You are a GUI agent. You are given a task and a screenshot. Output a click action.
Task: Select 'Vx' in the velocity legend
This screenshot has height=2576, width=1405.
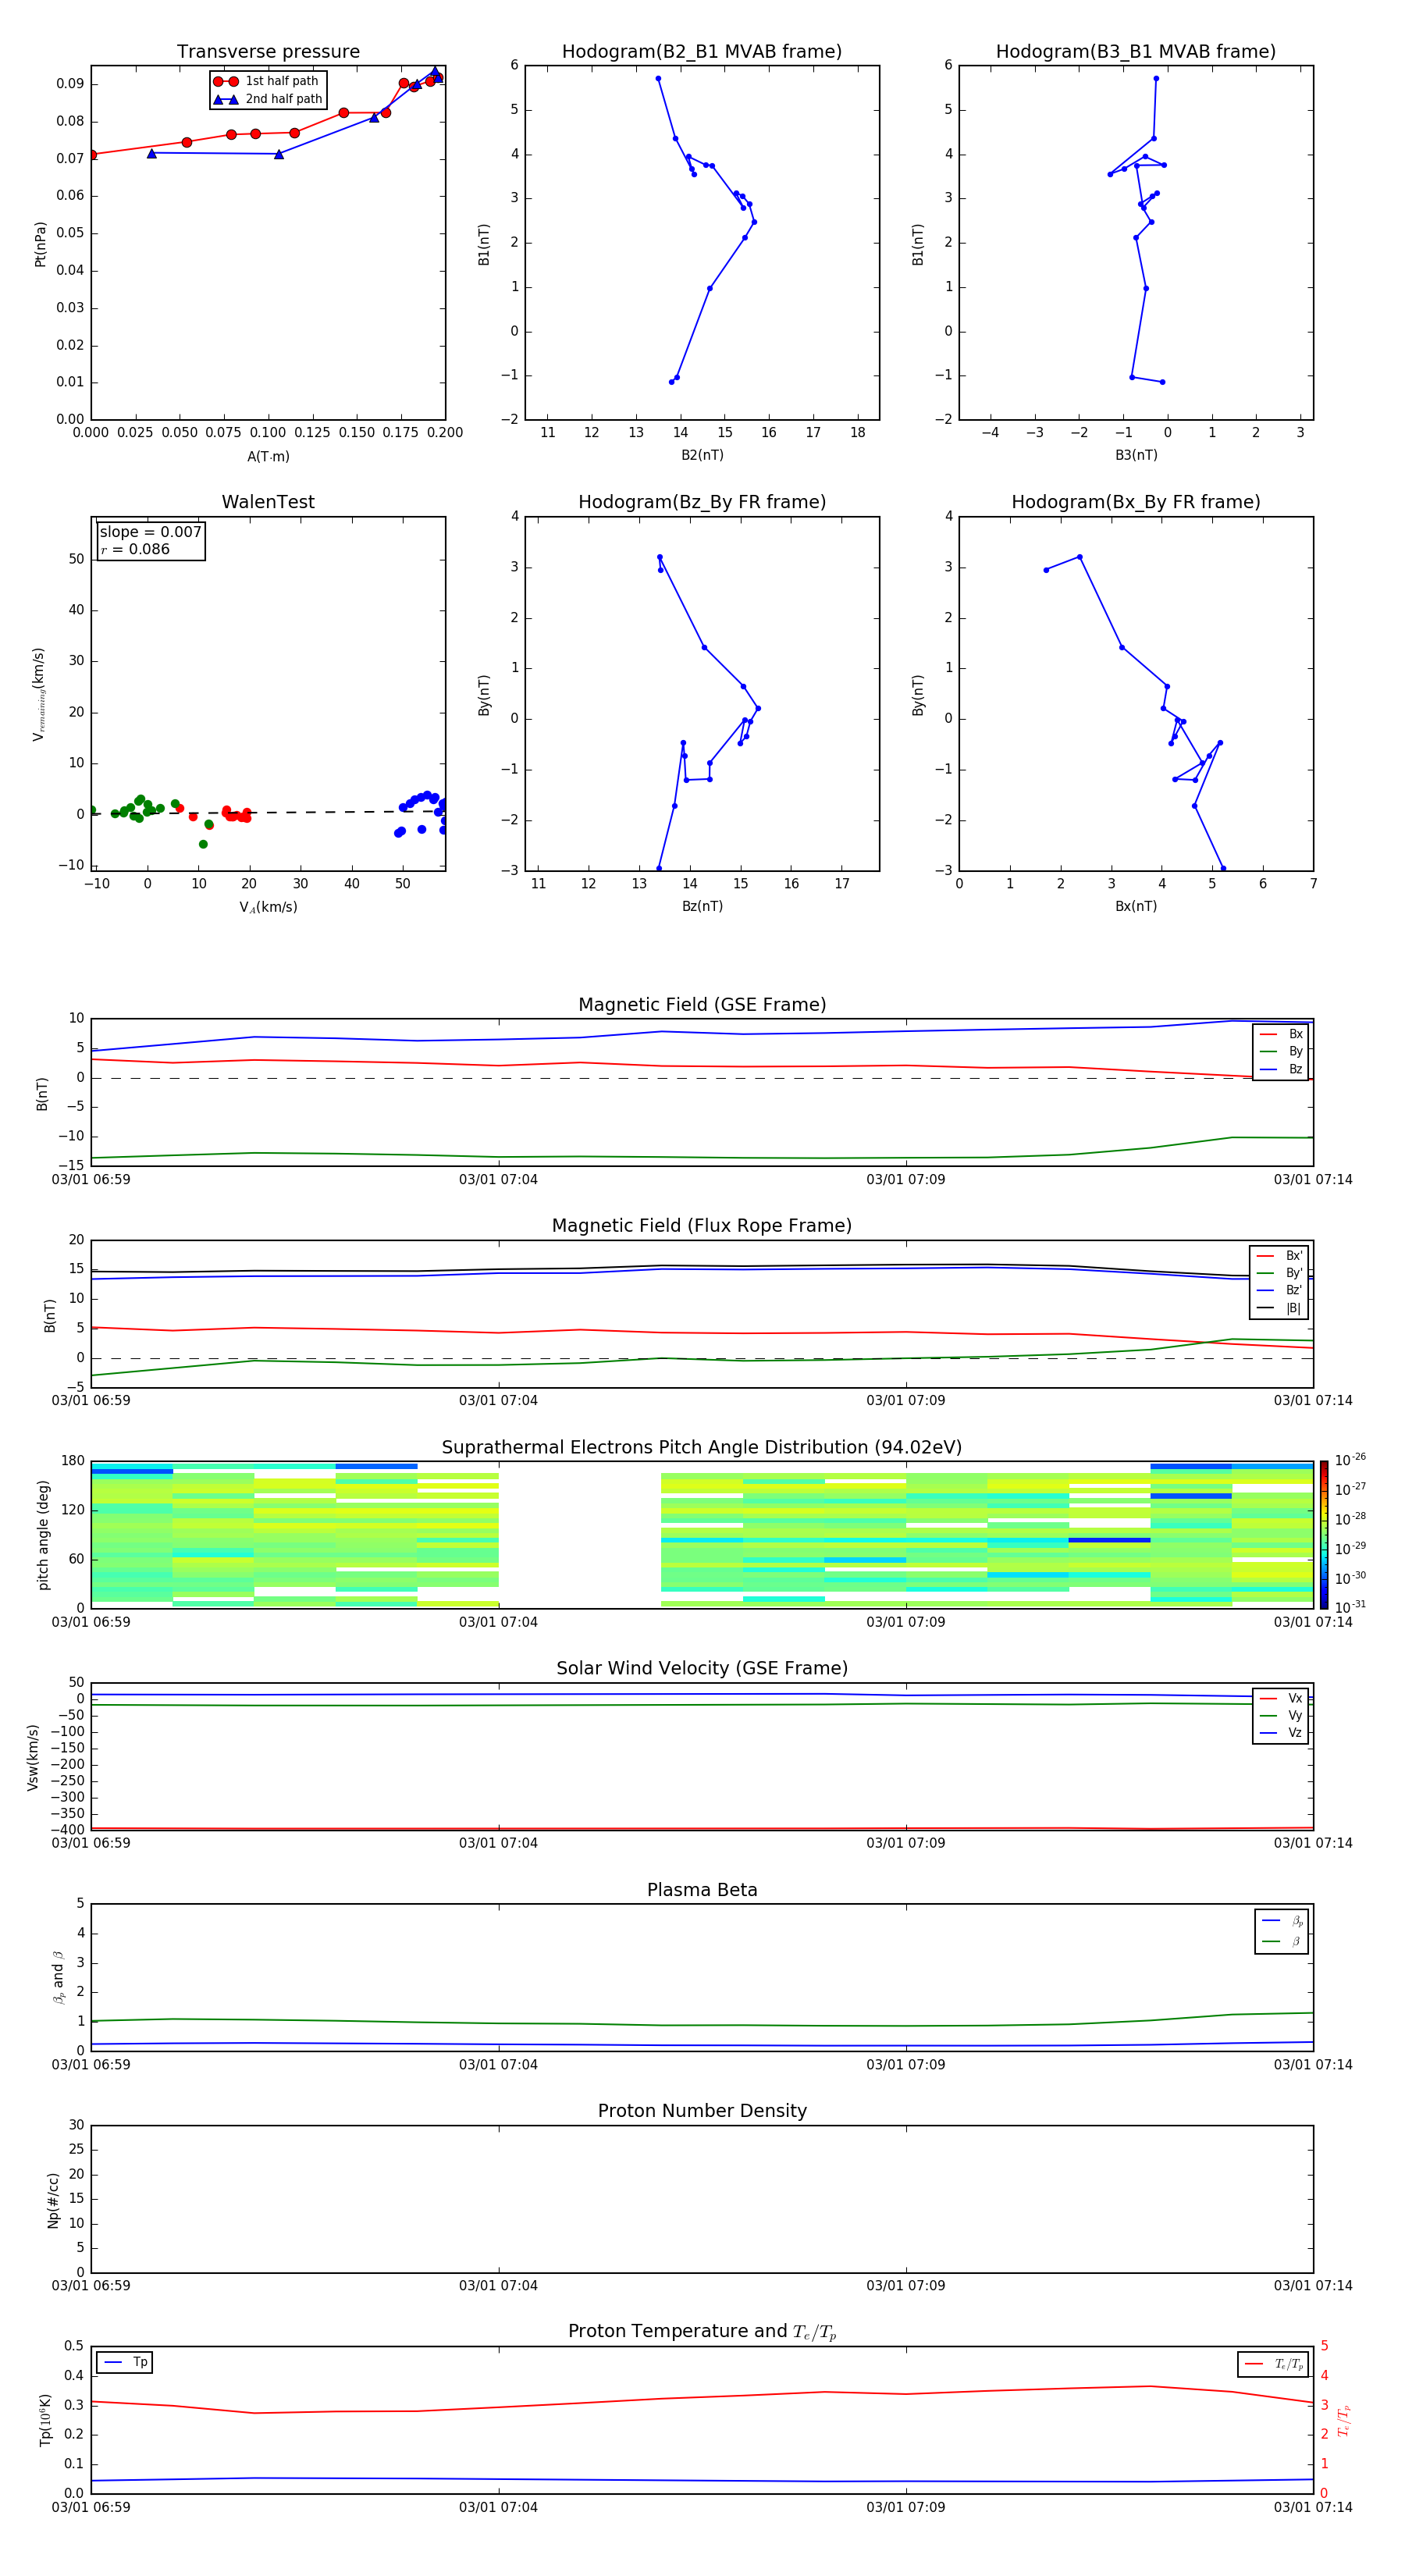(1281, 1699)
